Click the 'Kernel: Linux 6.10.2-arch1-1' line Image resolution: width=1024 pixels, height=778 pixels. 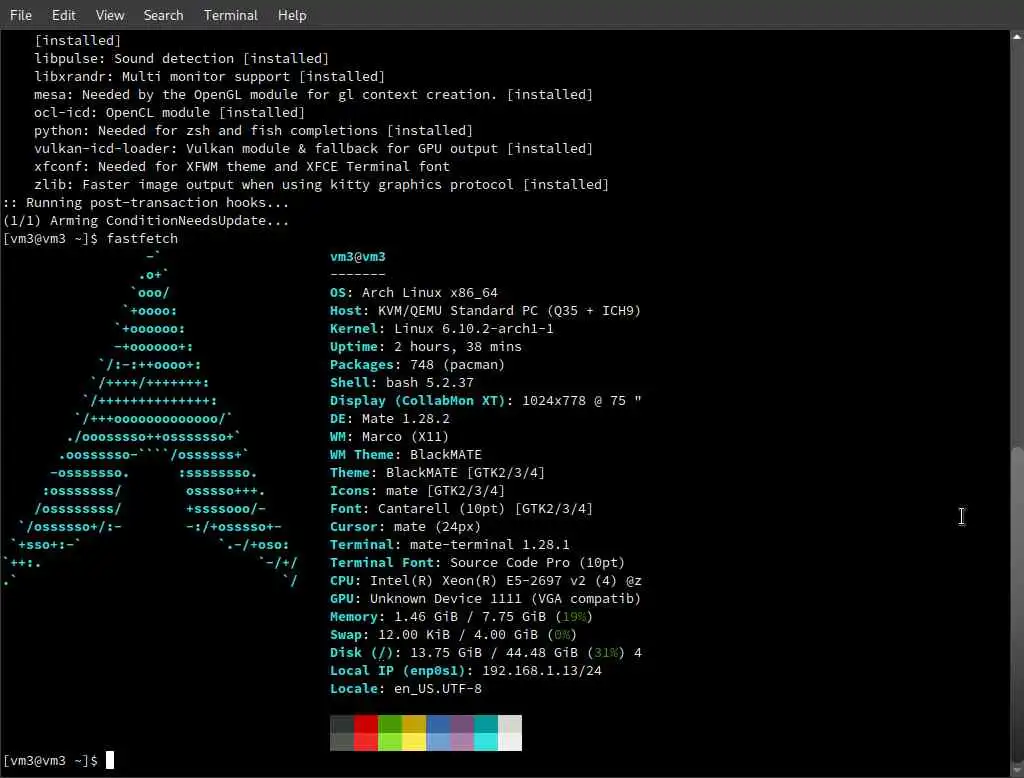point(441,329)
